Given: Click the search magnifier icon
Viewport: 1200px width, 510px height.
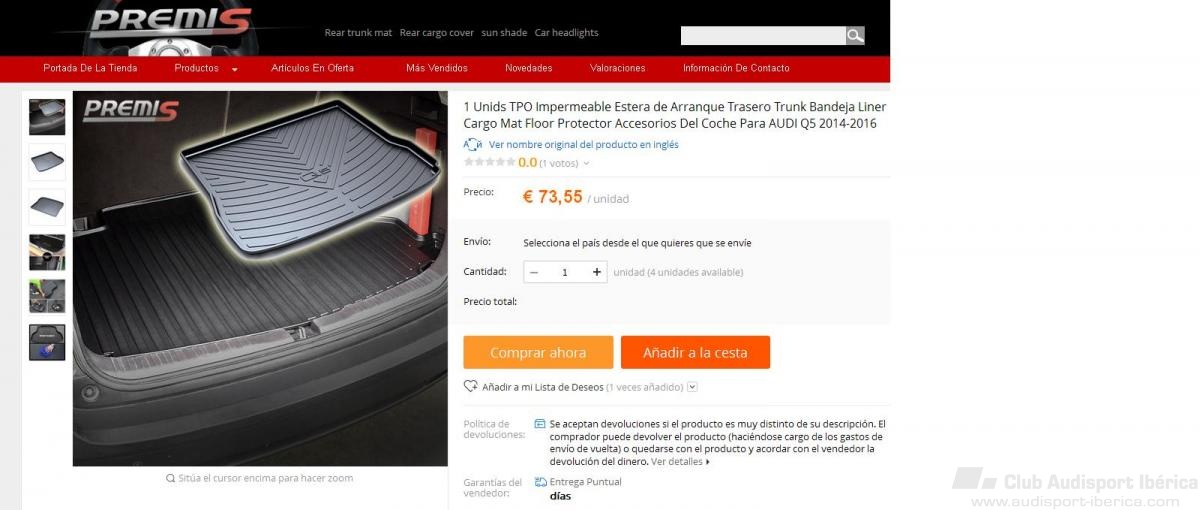Looking at the screenshot, I should click(x=855, y=36).
